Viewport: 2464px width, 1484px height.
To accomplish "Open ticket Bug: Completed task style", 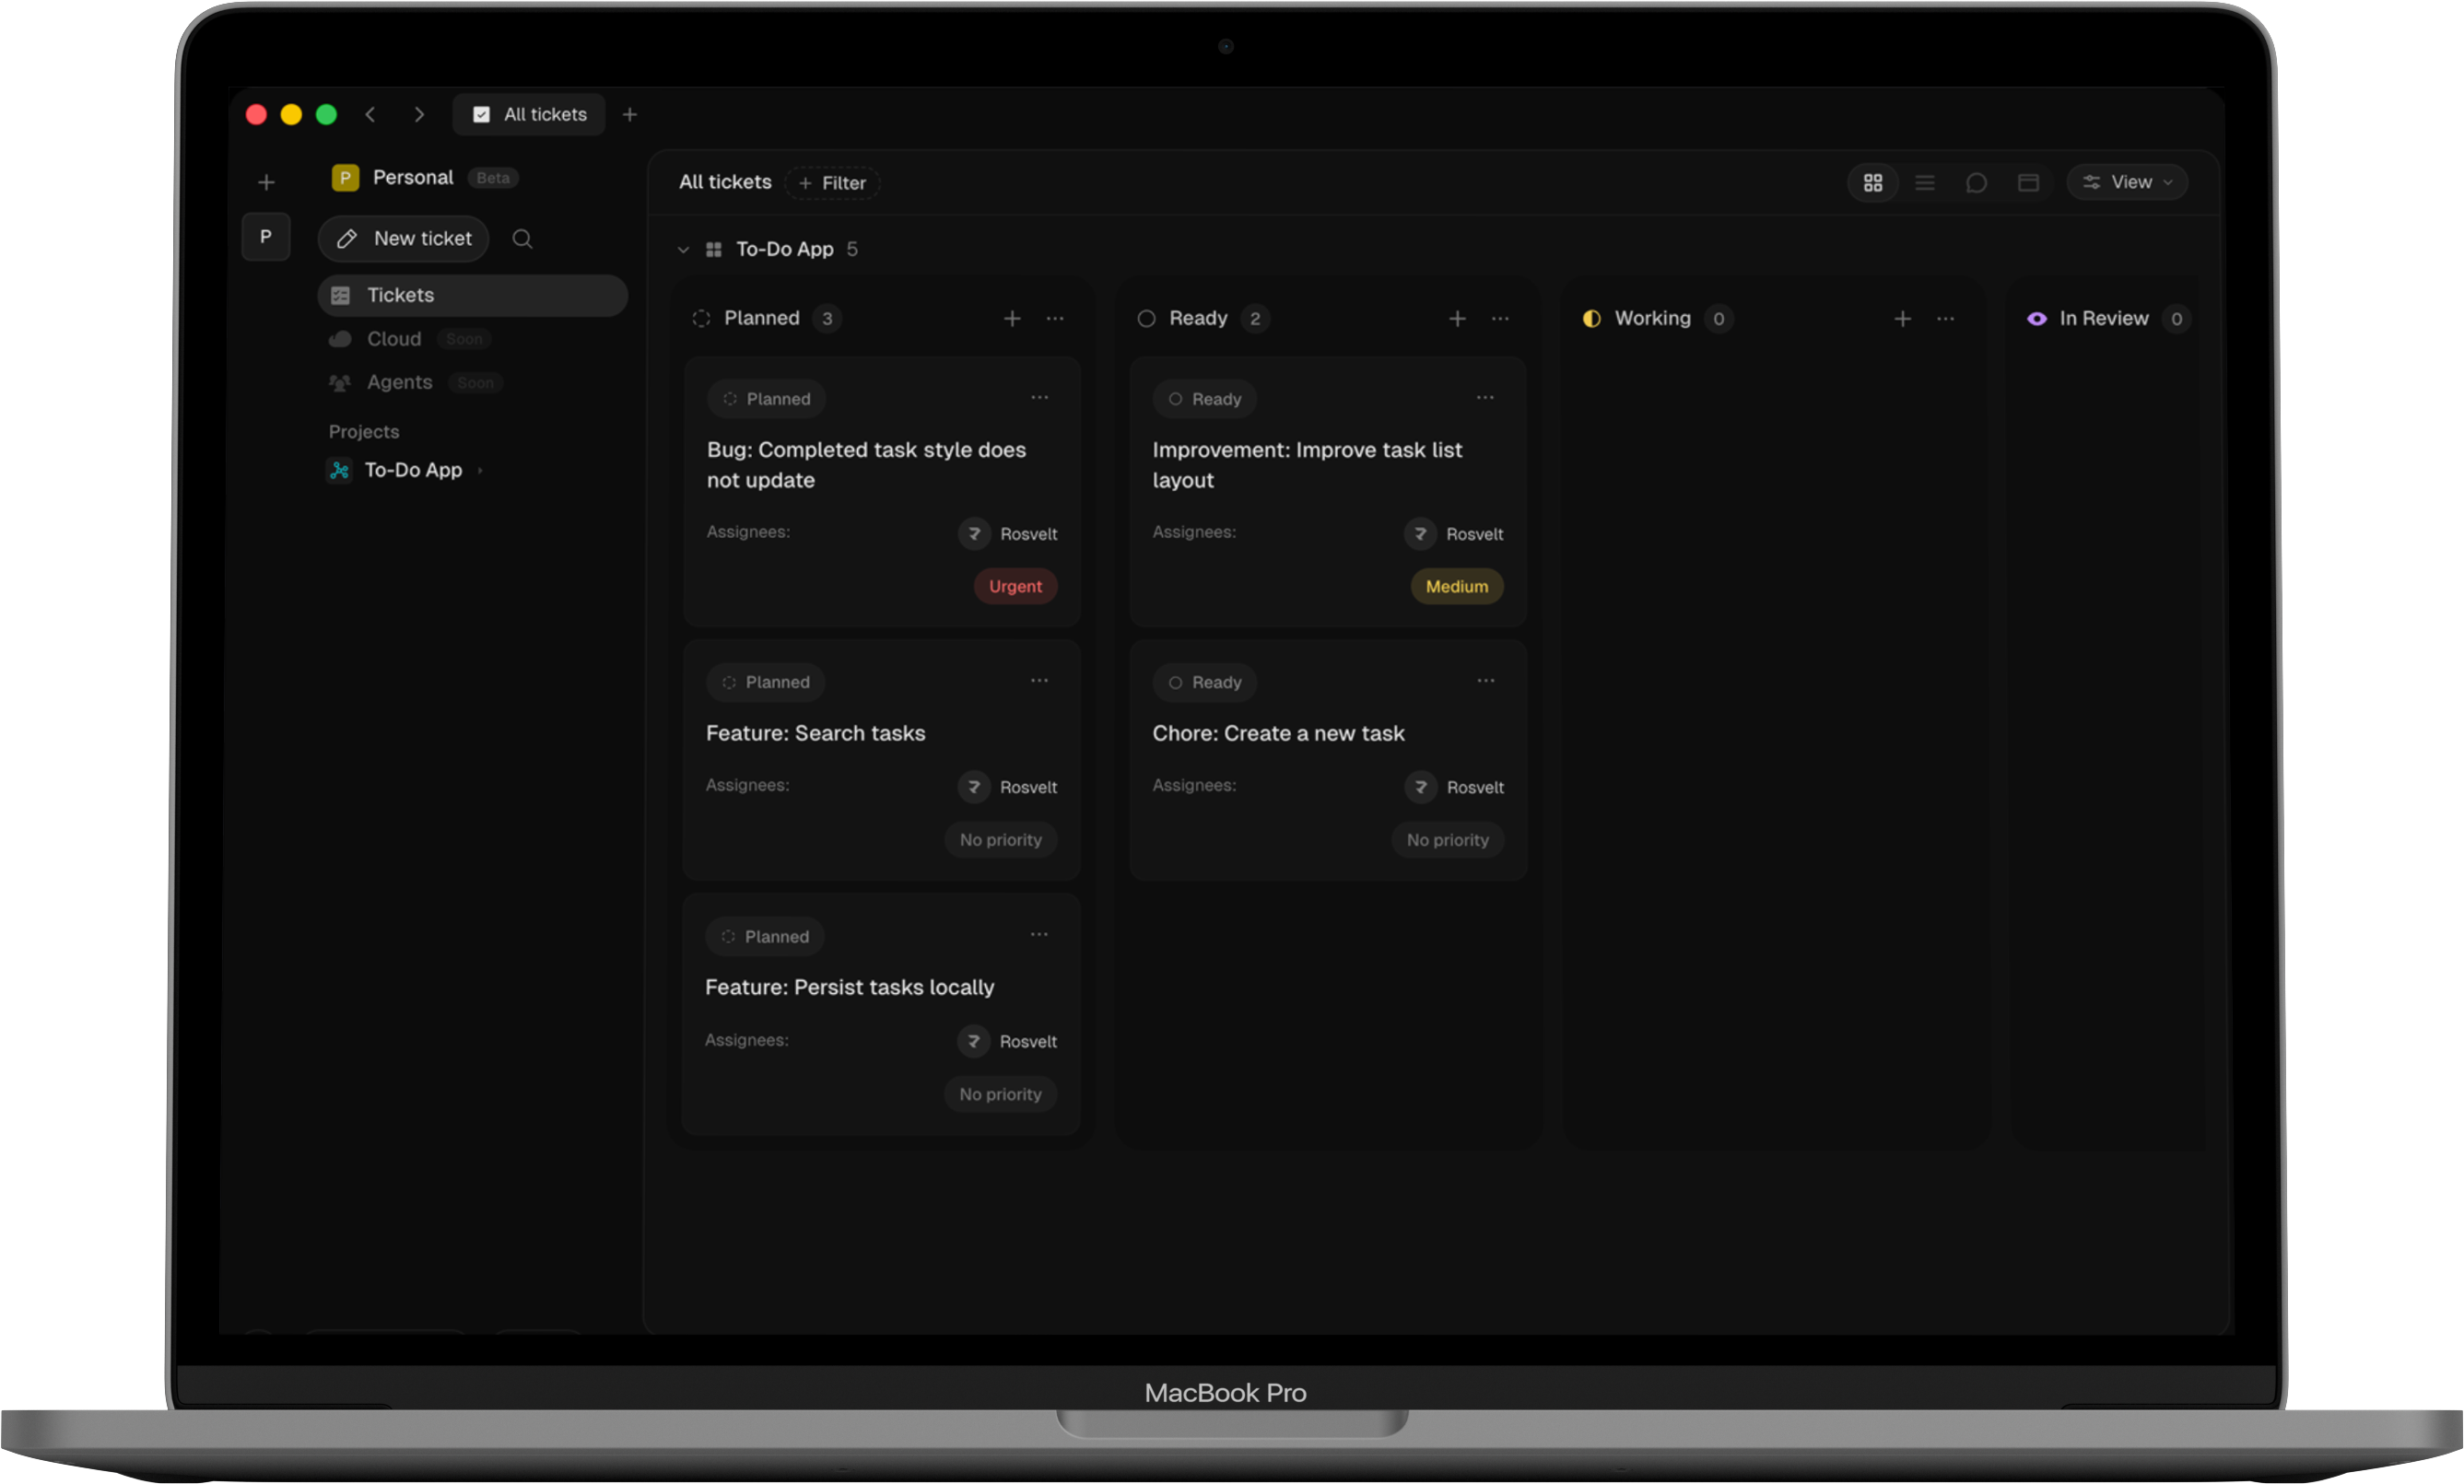I will click(866, 465).
